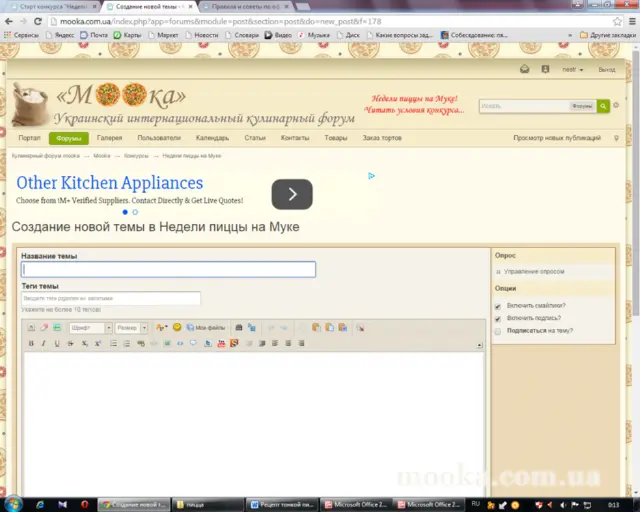Enable 'Подписаться на тему?' checkbox
The height and width of the screenshot is (512, 640).
click(x=498, y=332)
